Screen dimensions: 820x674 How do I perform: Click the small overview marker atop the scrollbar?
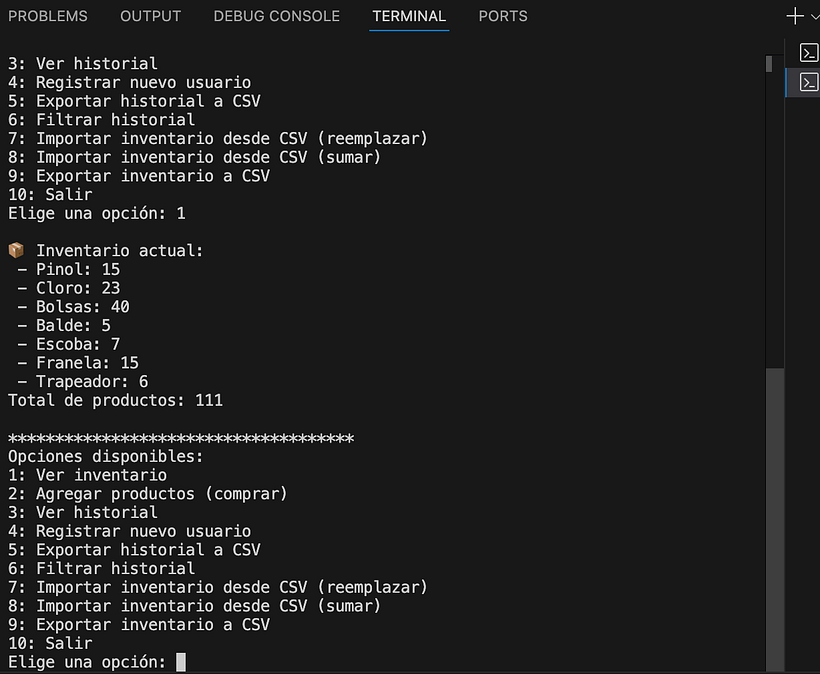[769, 64]
